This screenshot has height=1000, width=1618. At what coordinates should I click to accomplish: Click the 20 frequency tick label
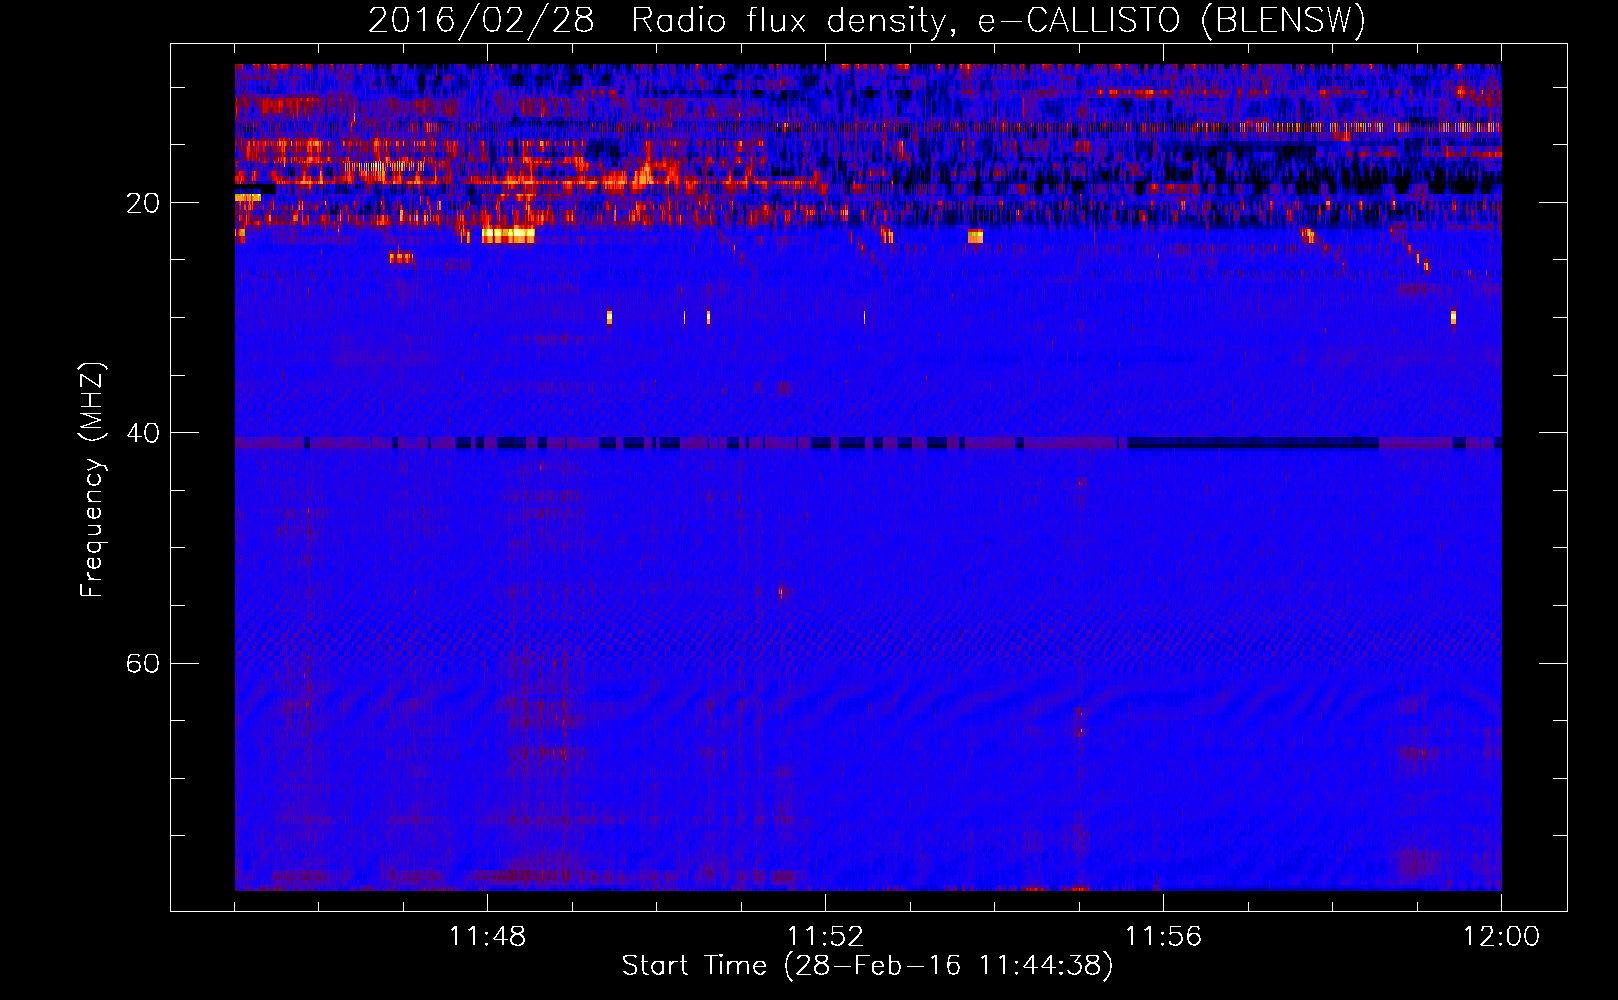point(142,203)
